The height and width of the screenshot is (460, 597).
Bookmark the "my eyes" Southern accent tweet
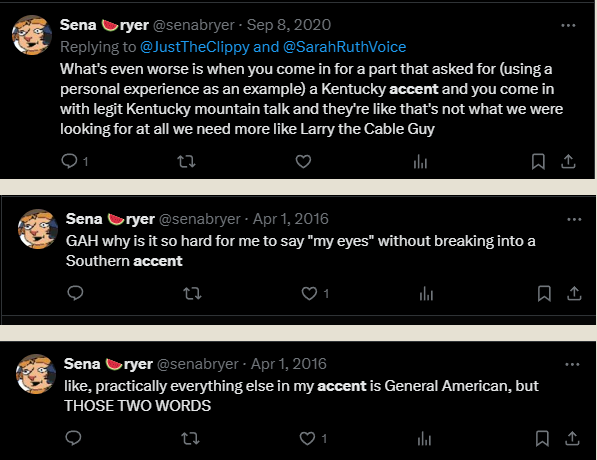point(544,294)
